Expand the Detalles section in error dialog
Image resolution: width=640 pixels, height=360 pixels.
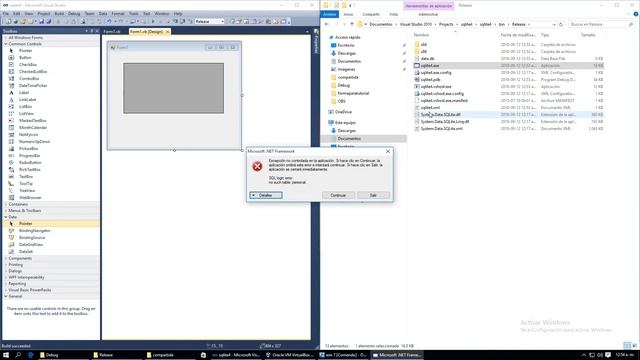tap(266, 196)
